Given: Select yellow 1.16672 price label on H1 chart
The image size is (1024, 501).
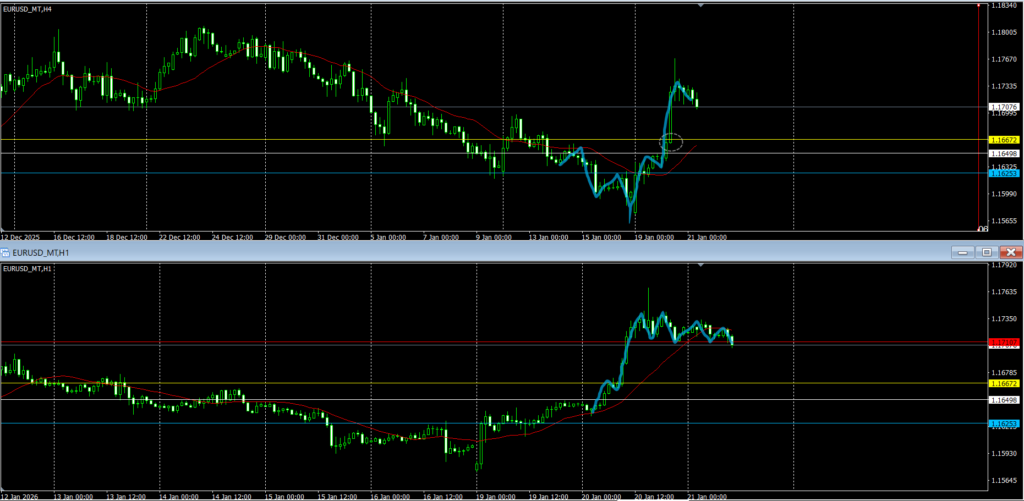Looking at the screenshot, I should coord(1002,383).
